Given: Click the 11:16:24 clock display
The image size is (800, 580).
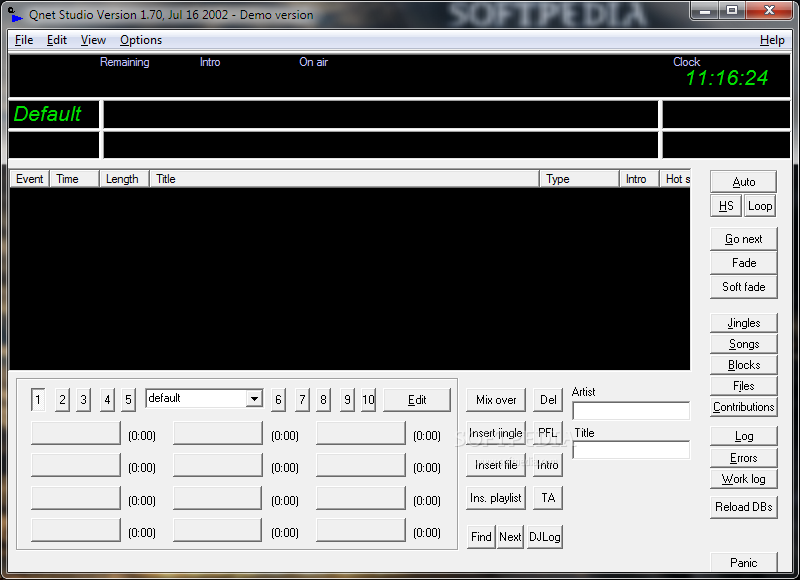Looking at the screenshot, I should [727, 78].
